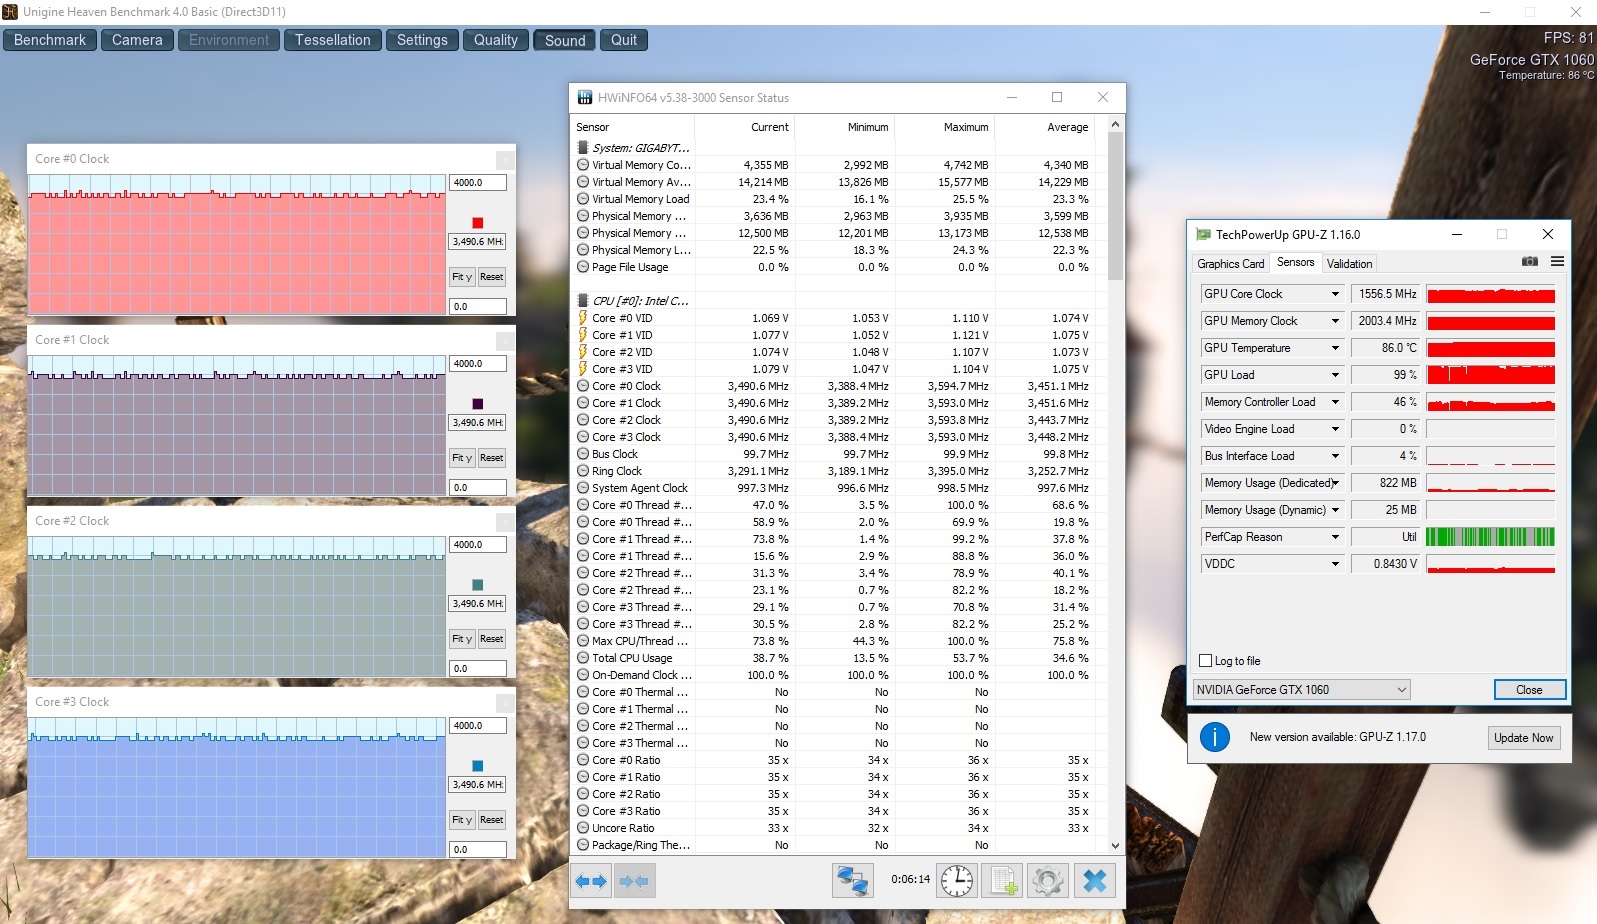1597x924 pixels.
Task: Open the PerfCap Reason dropdown
Action: (1335, 537)
